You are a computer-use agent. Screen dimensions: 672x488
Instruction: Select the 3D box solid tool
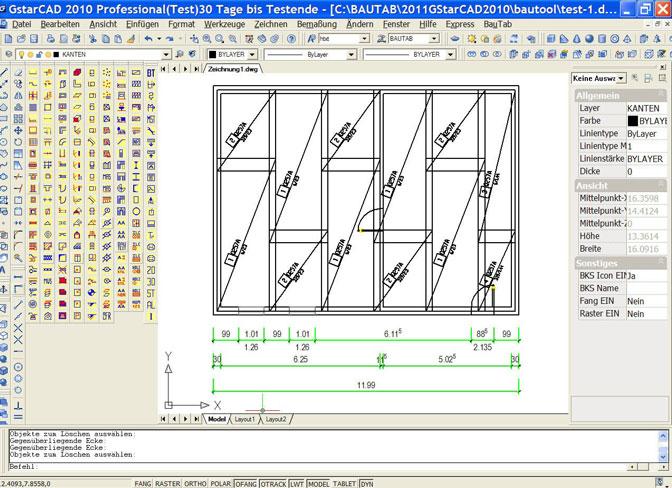551,39
